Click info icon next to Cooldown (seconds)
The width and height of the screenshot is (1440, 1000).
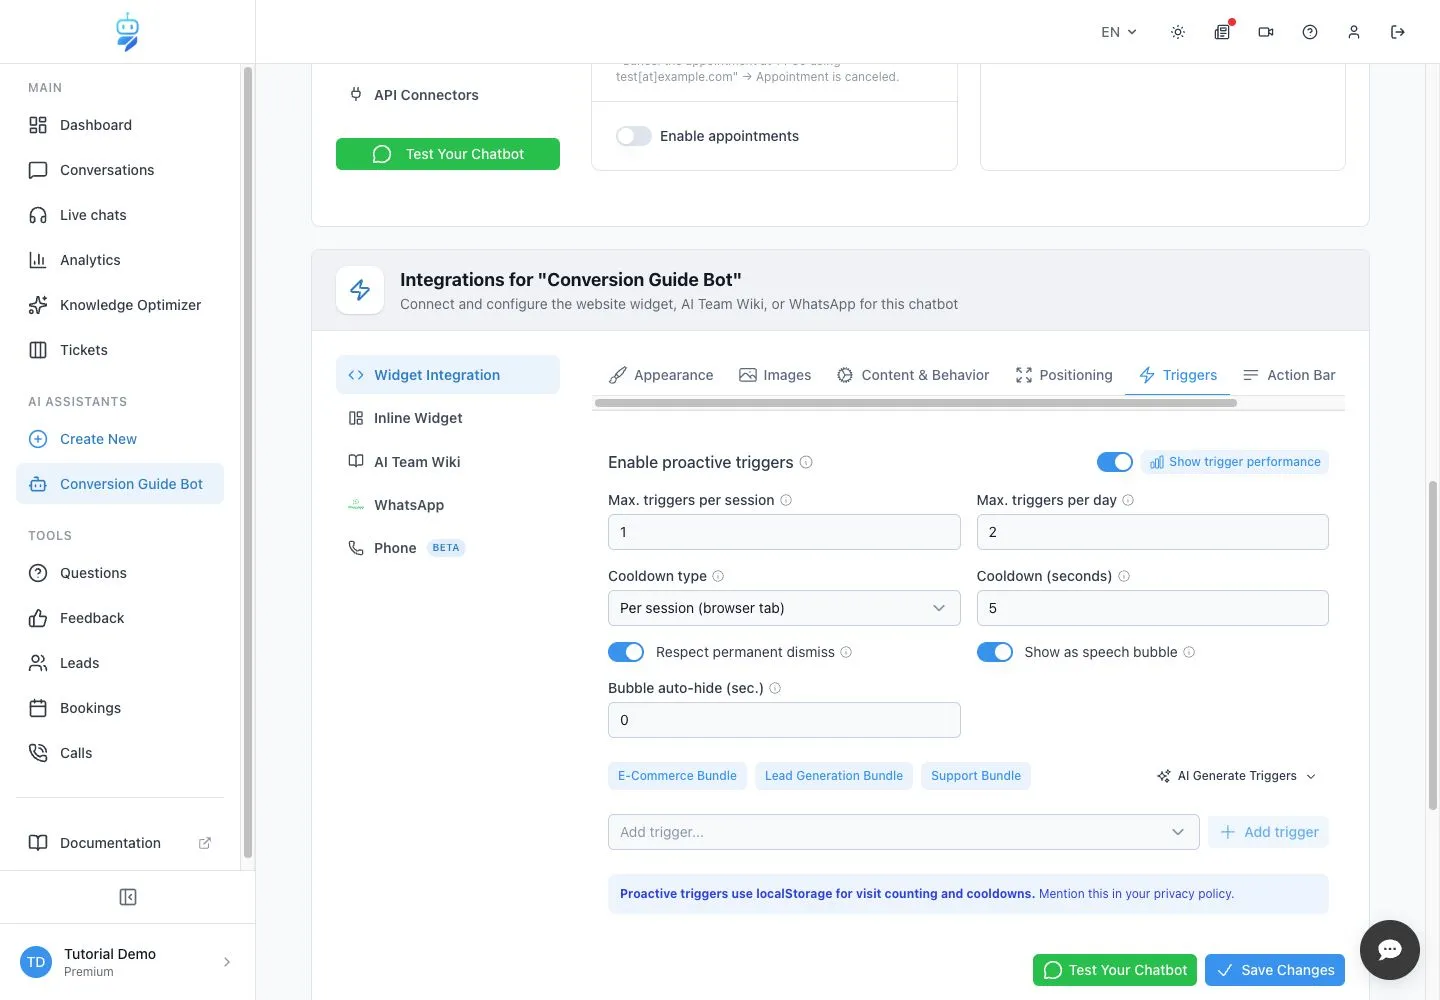(x=1124, y=576)
